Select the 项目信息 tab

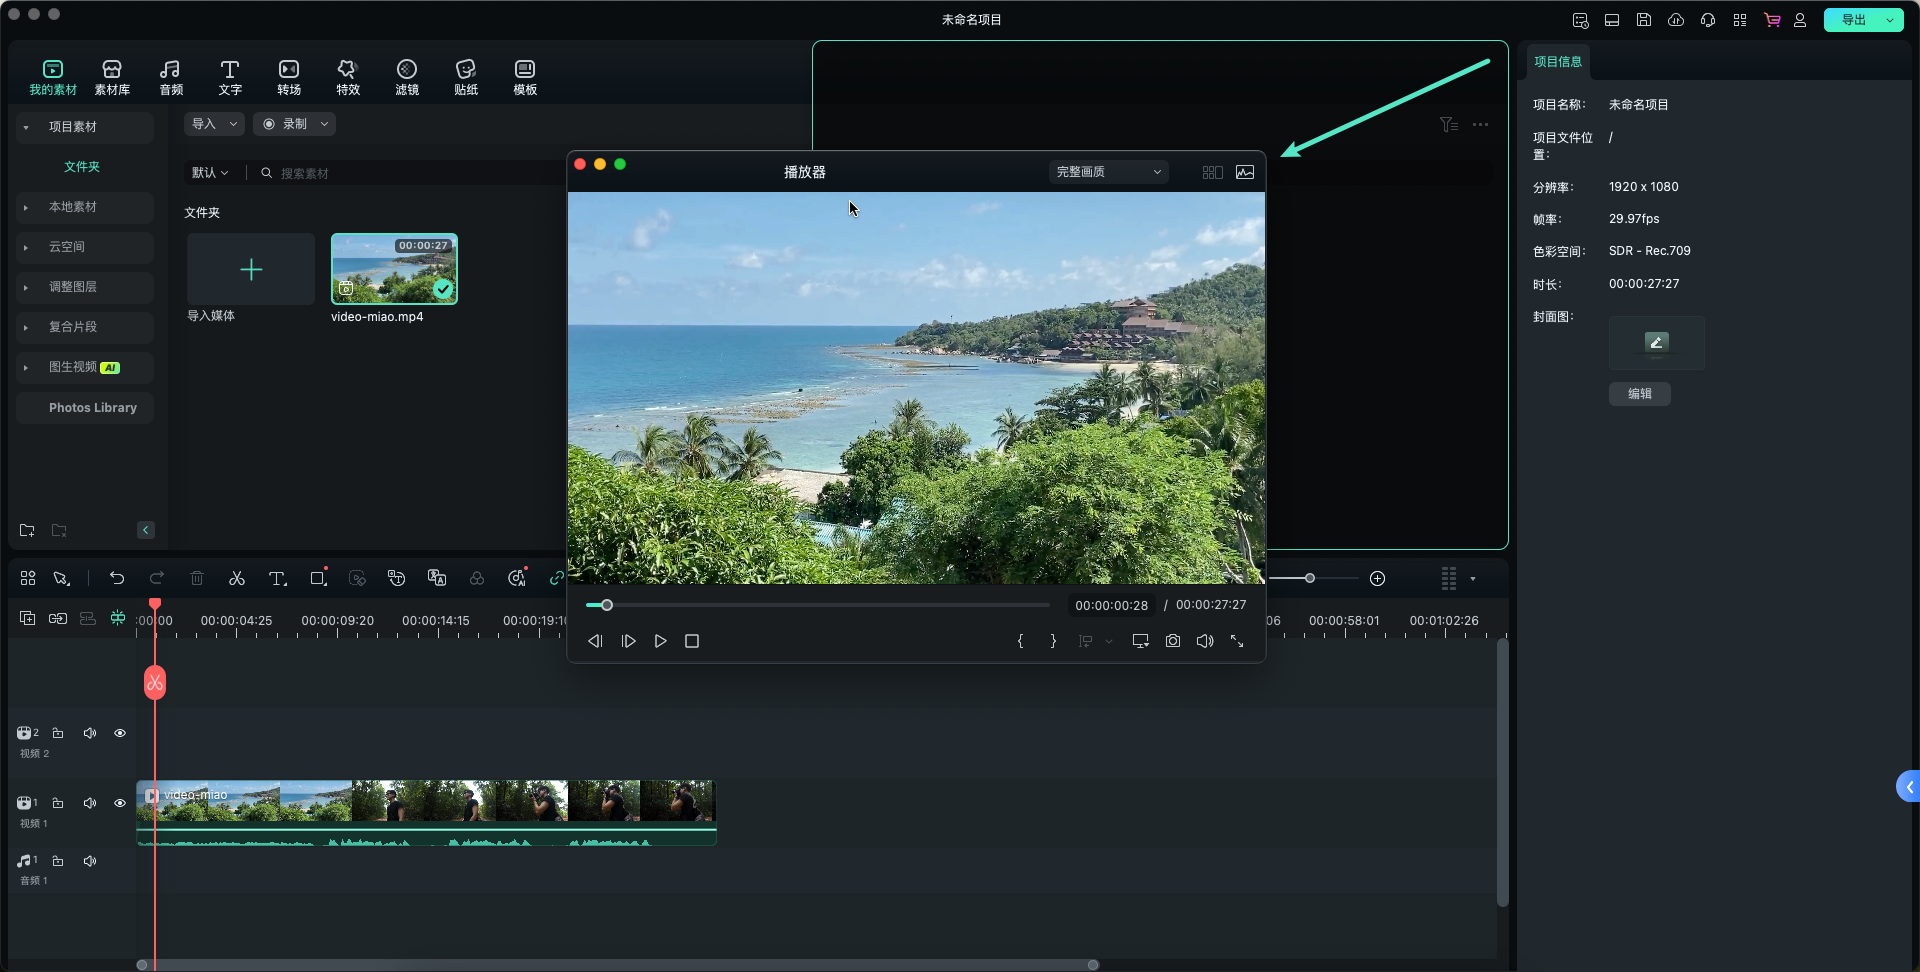tap(1557, 62)
